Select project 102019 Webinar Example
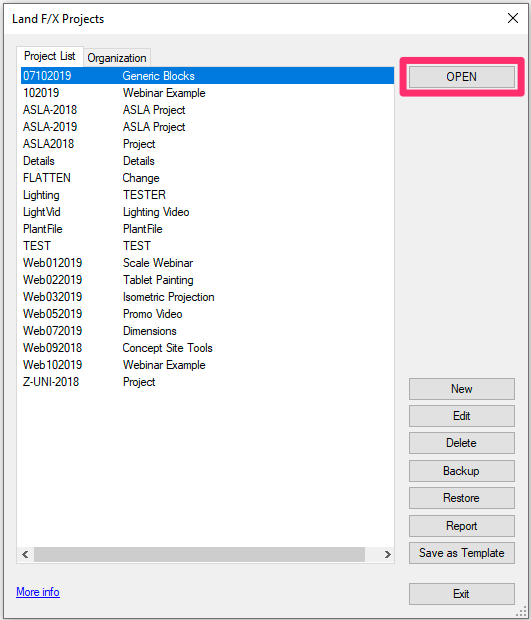Screen dimensions: 531x620 207,93
